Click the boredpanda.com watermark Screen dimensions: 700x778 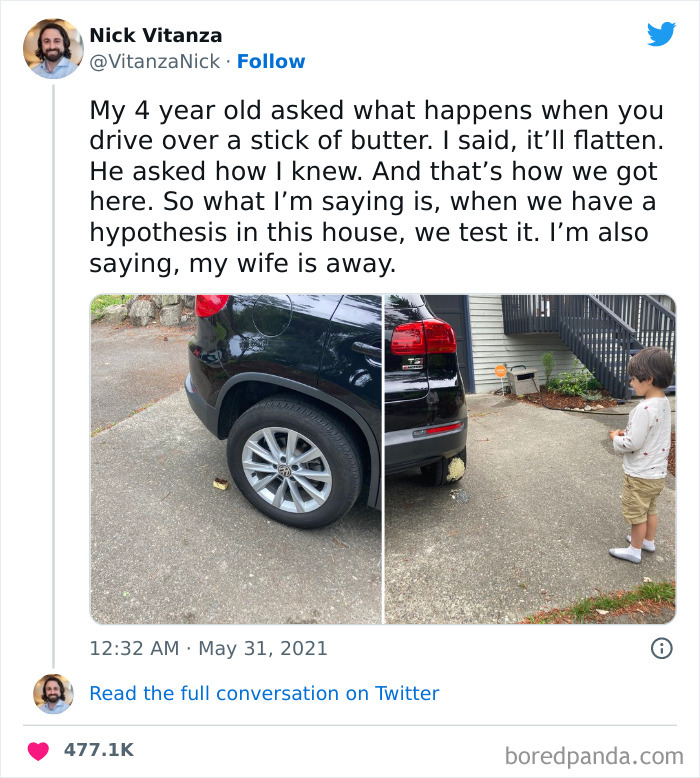click(x=594, y=755)
